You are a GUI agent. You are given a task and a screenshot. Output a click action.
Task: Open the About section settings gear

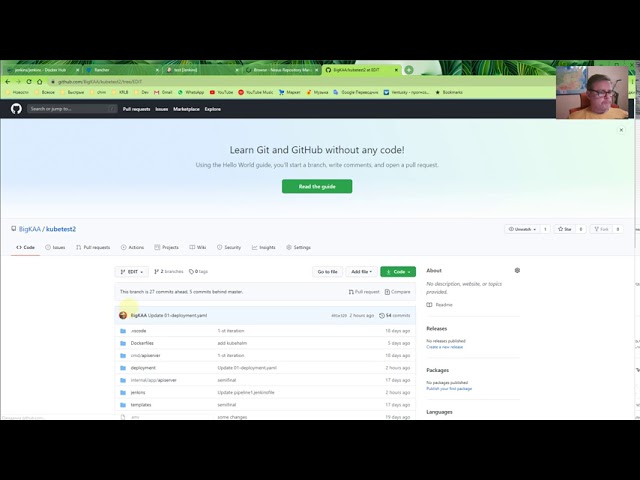click(x=517, y=270)
